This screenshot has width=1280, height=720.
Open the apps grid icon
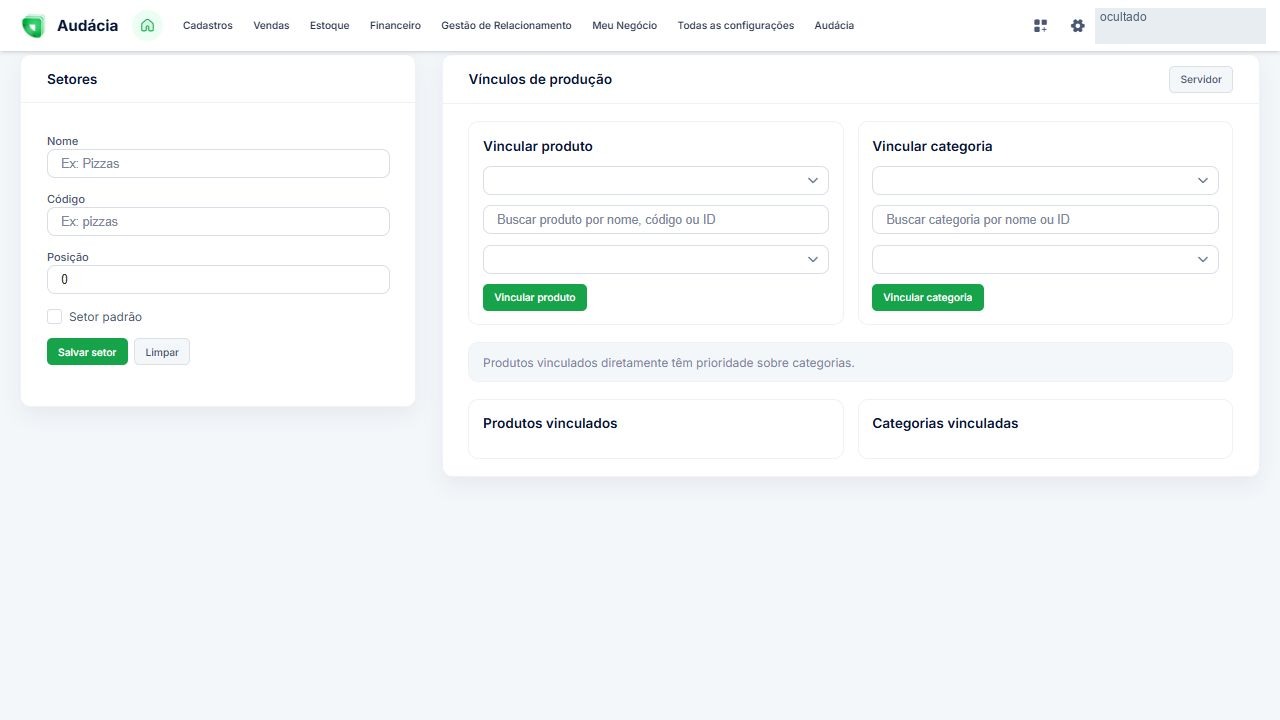coord(1040,26)
